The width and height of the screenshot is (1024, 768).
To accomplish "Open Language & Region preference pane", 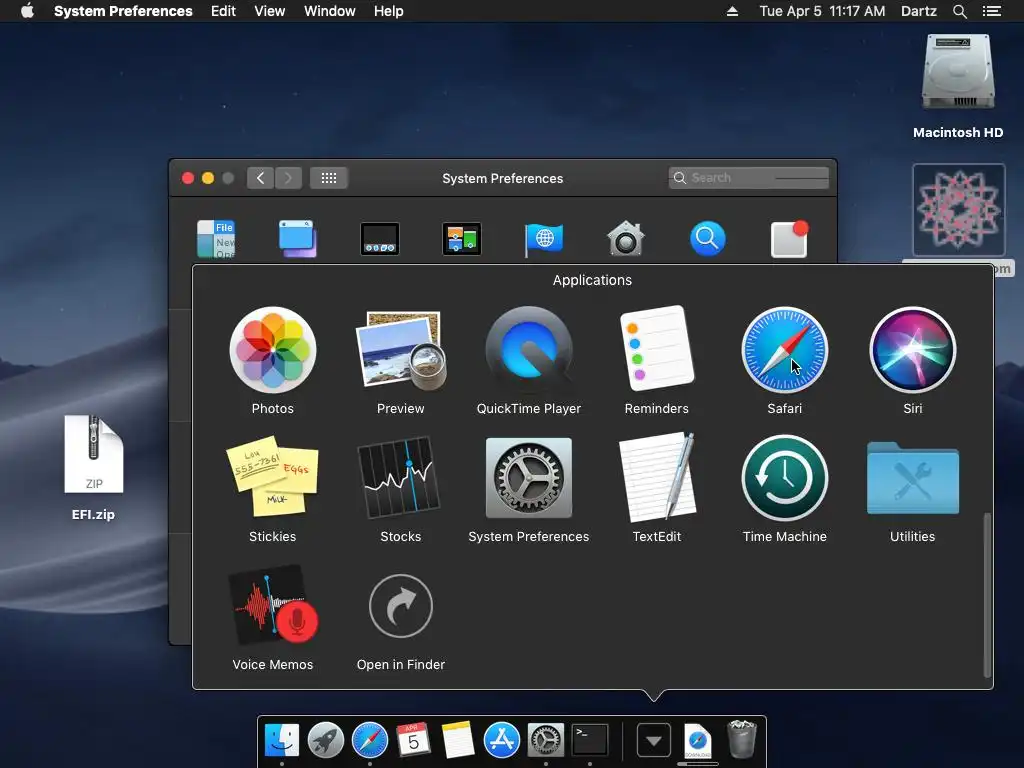I will point(543,239).
